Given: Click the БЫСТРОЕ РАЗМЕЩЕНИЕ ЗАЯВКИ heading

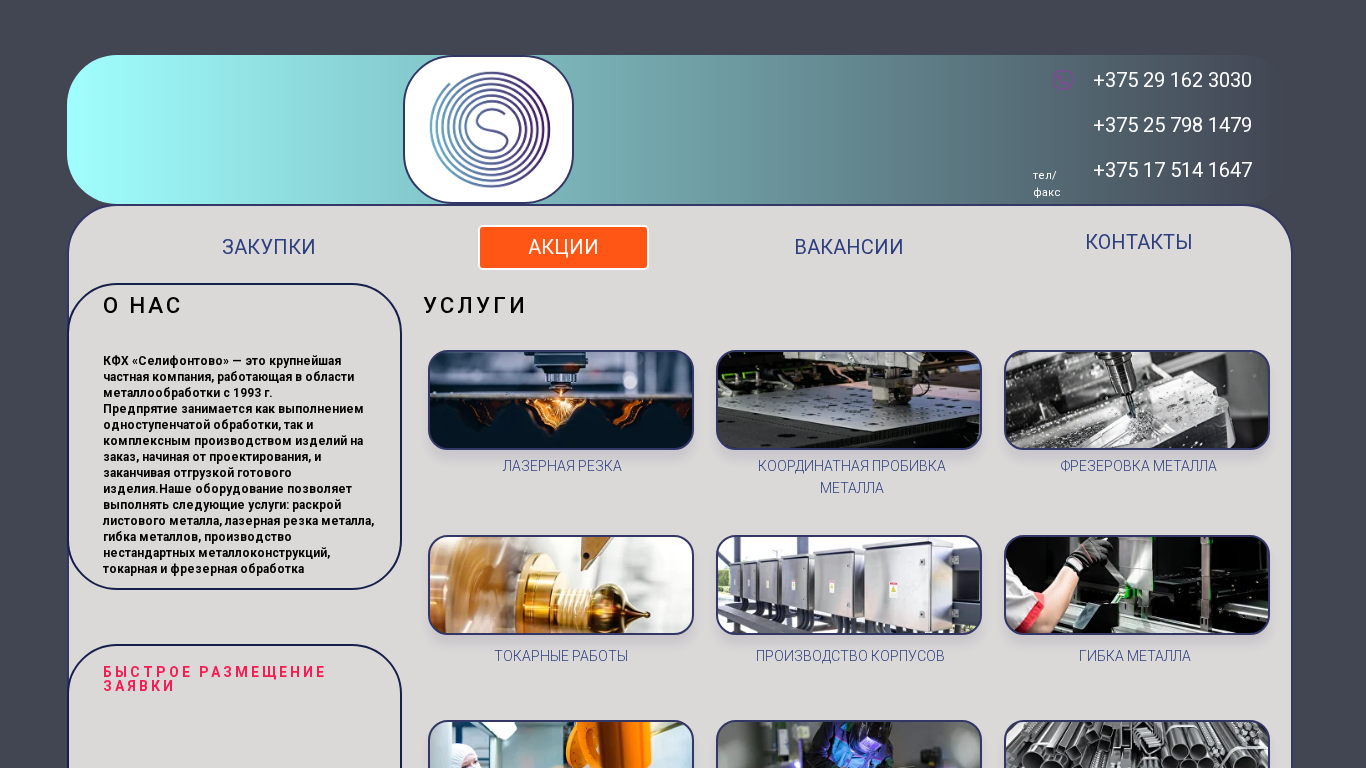Looking at the screenshot, I should 215,679.
